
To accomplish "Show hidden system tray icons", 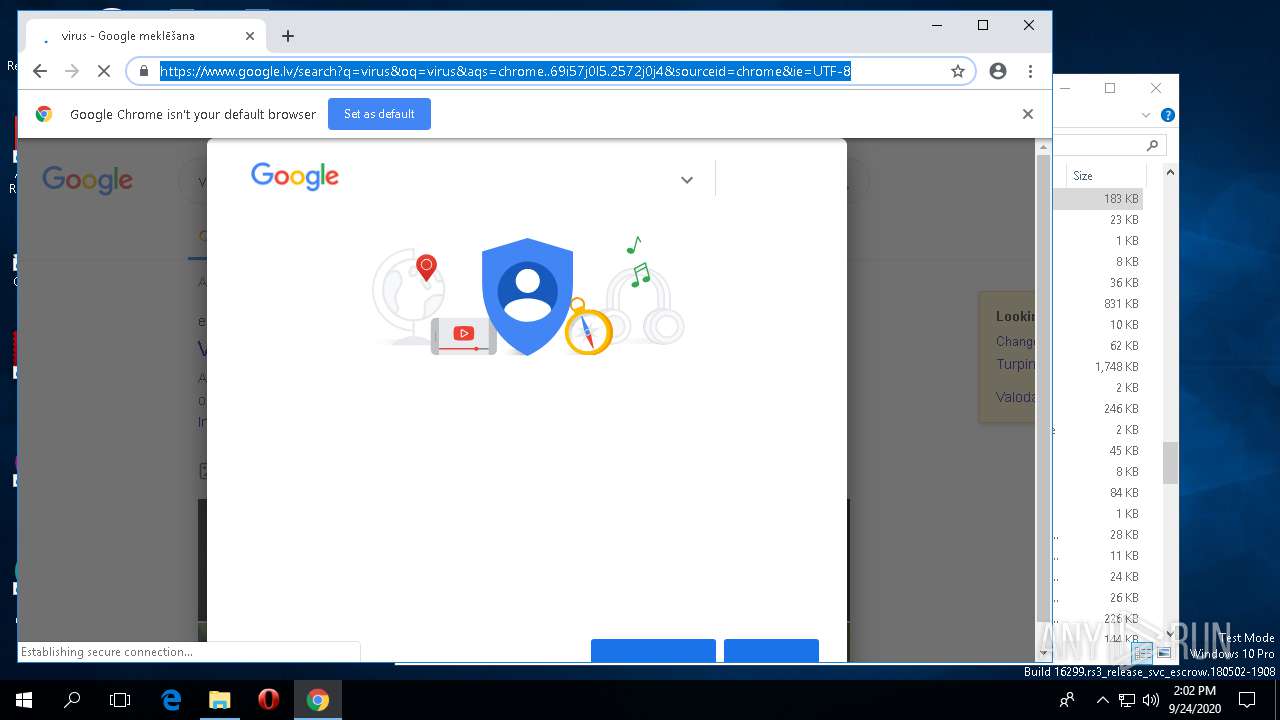I will [1102, 700].
